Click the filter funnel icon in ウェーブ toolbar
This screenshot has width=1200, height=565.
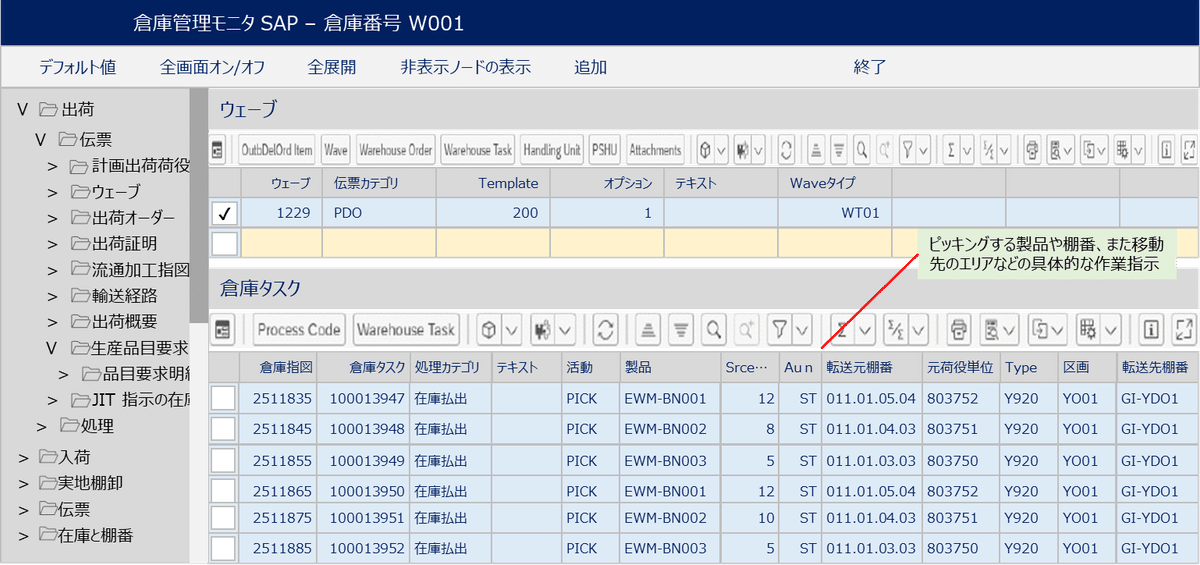(908, 150)
